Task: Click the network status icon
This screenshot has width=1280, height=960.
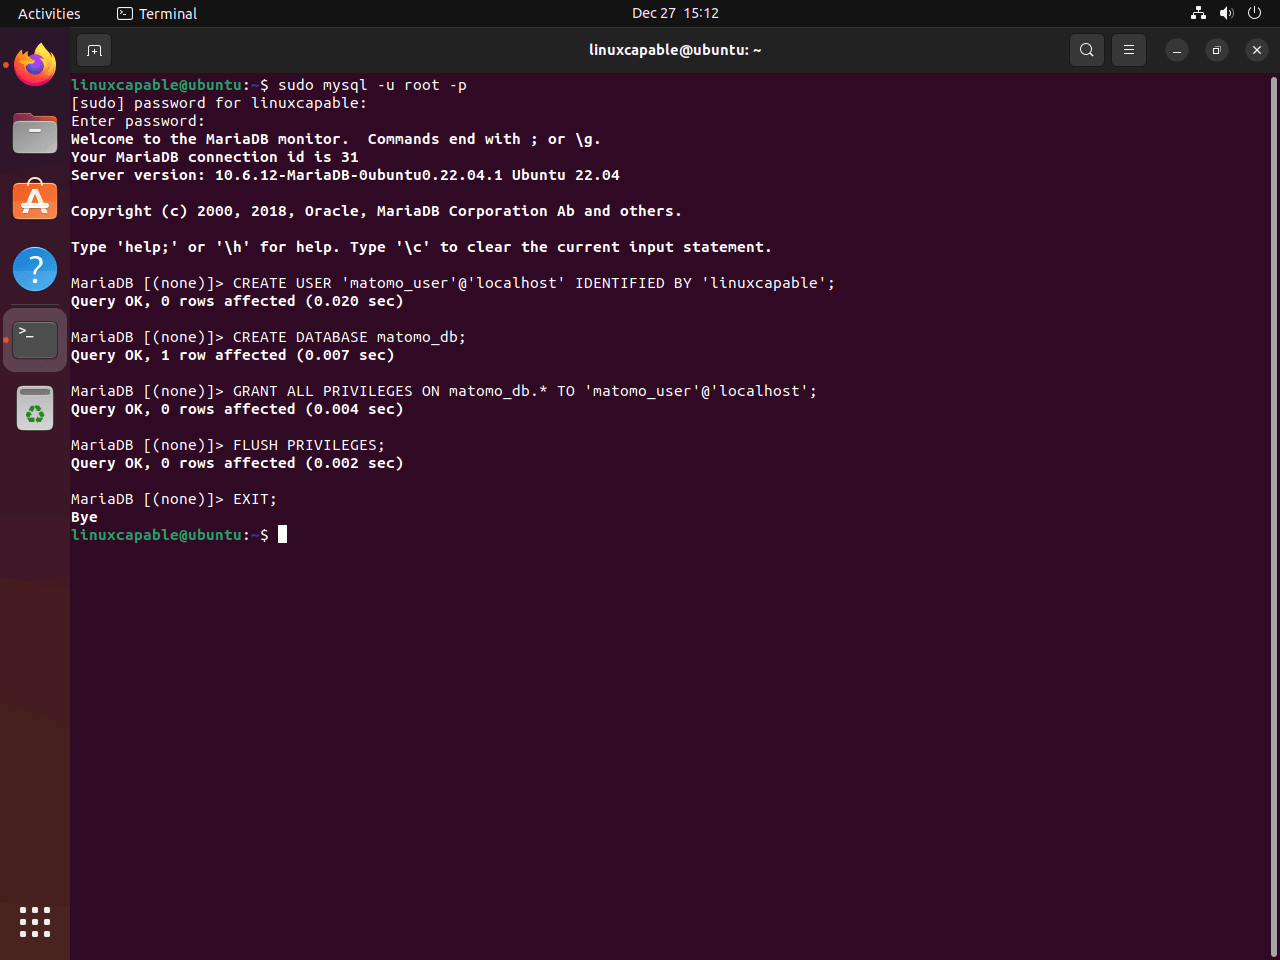Action: [x=1199, y=13]
